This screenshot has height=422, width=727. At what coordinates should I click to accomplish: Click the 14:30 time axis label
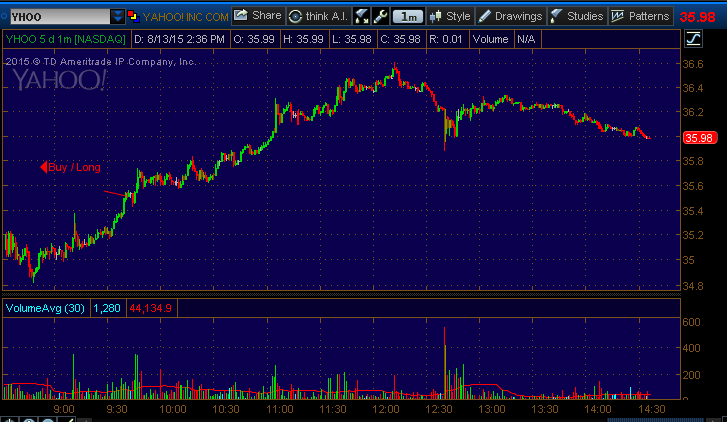[x=652, y=409]
